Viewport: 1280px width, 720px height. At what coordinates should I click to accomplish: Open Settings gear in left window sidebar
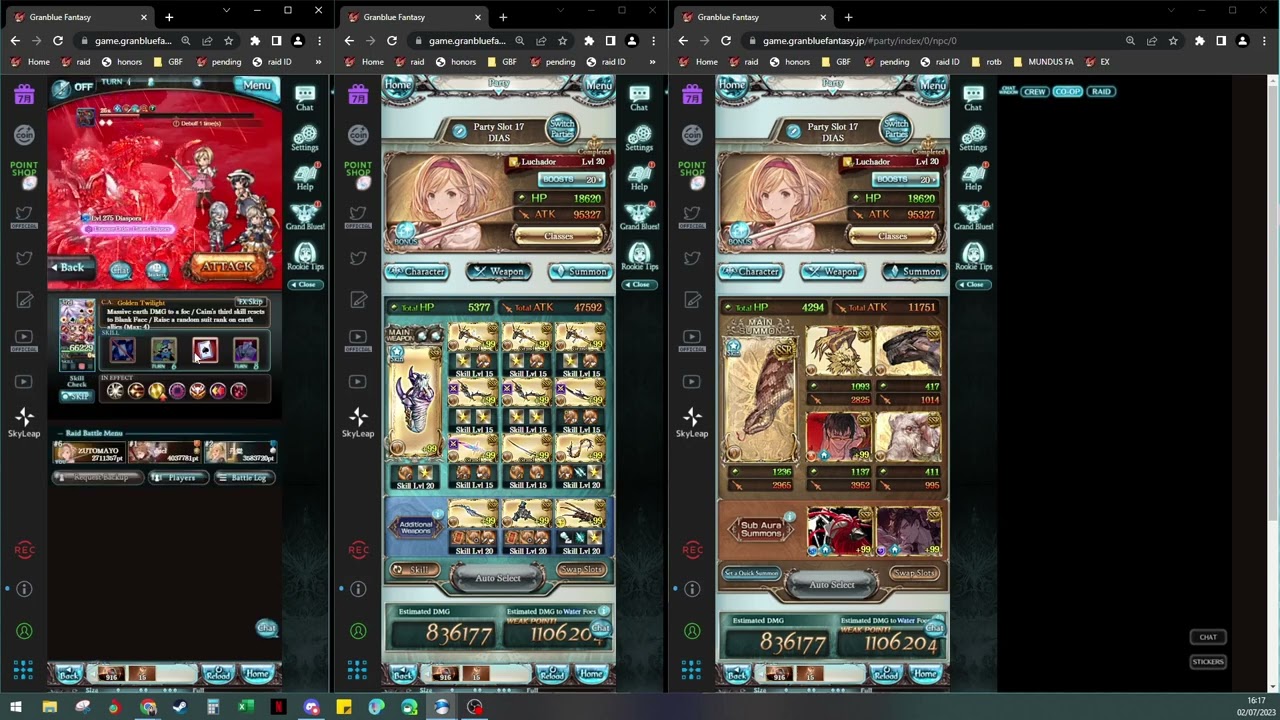(305, 138)
